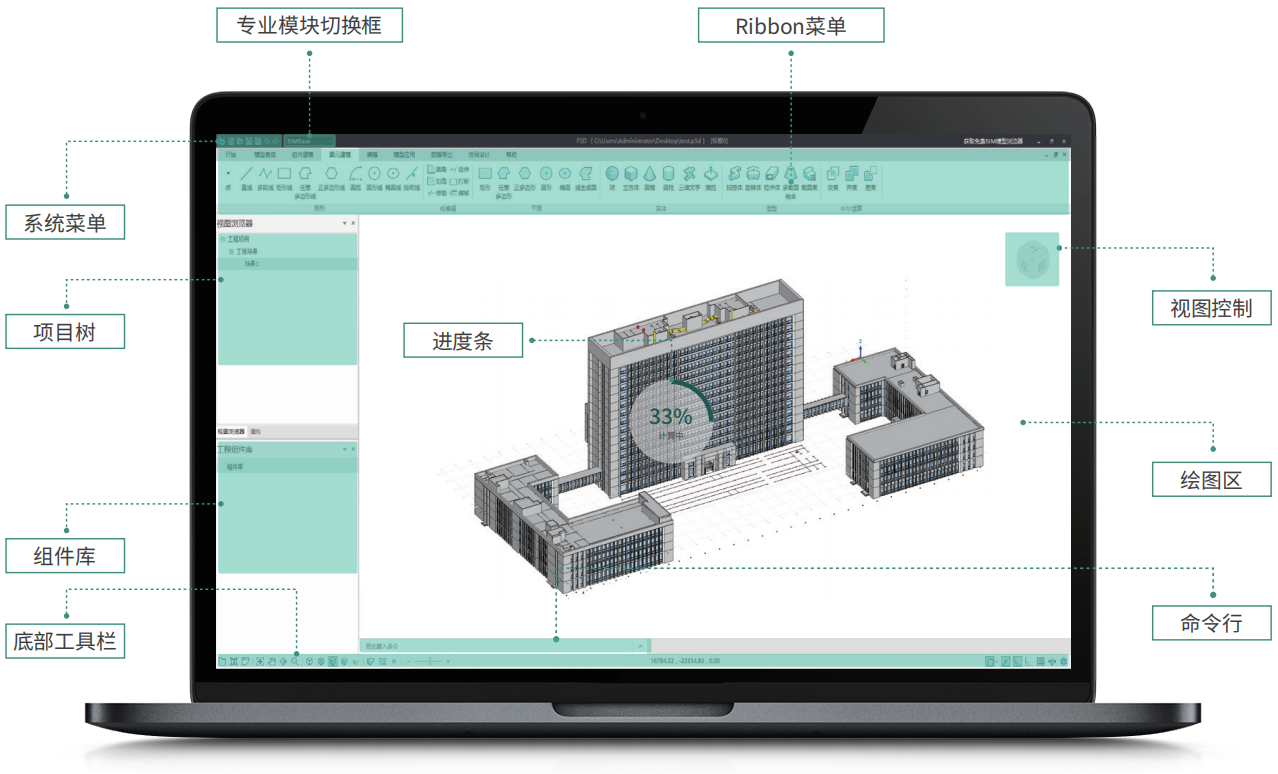Apply the 差集 boolean subtract

pos(871,179)
